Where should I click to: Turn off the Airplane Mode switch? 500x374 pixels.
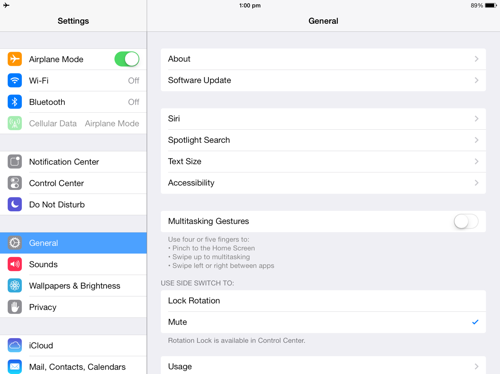[127, 59]
